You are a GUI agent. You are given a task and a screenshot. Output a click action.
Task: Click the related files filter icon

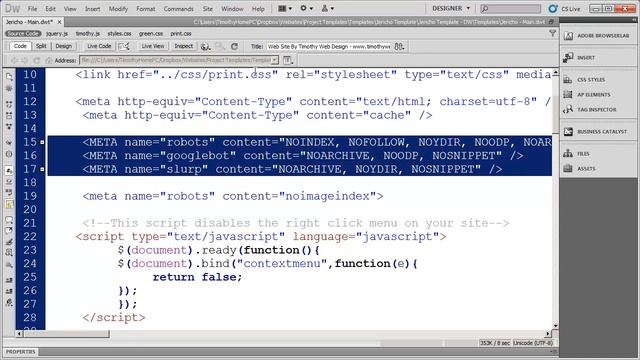(553, 33)
